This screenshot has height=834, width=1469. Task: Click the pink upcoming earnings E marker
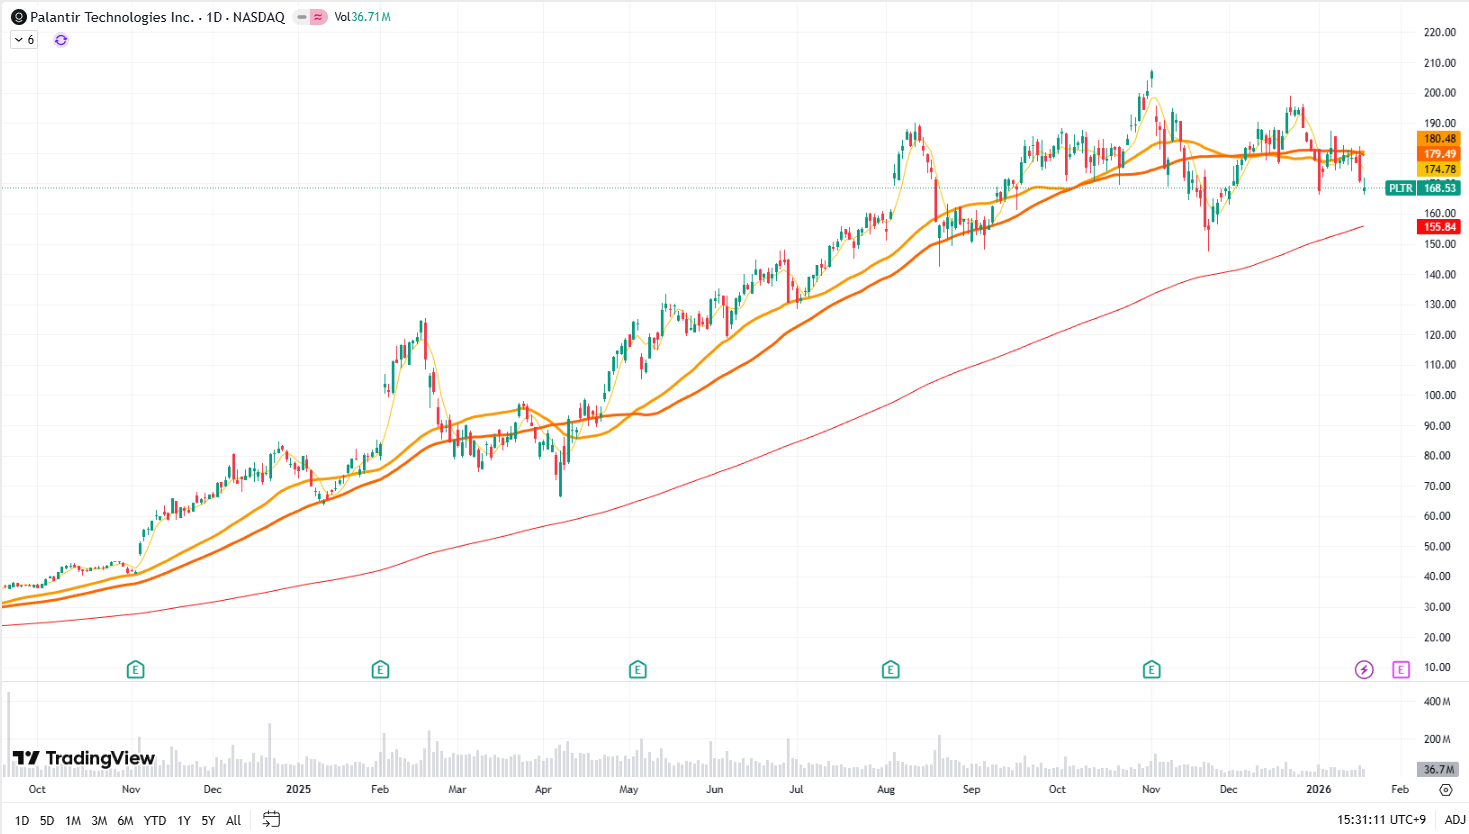click(1401, 669)
